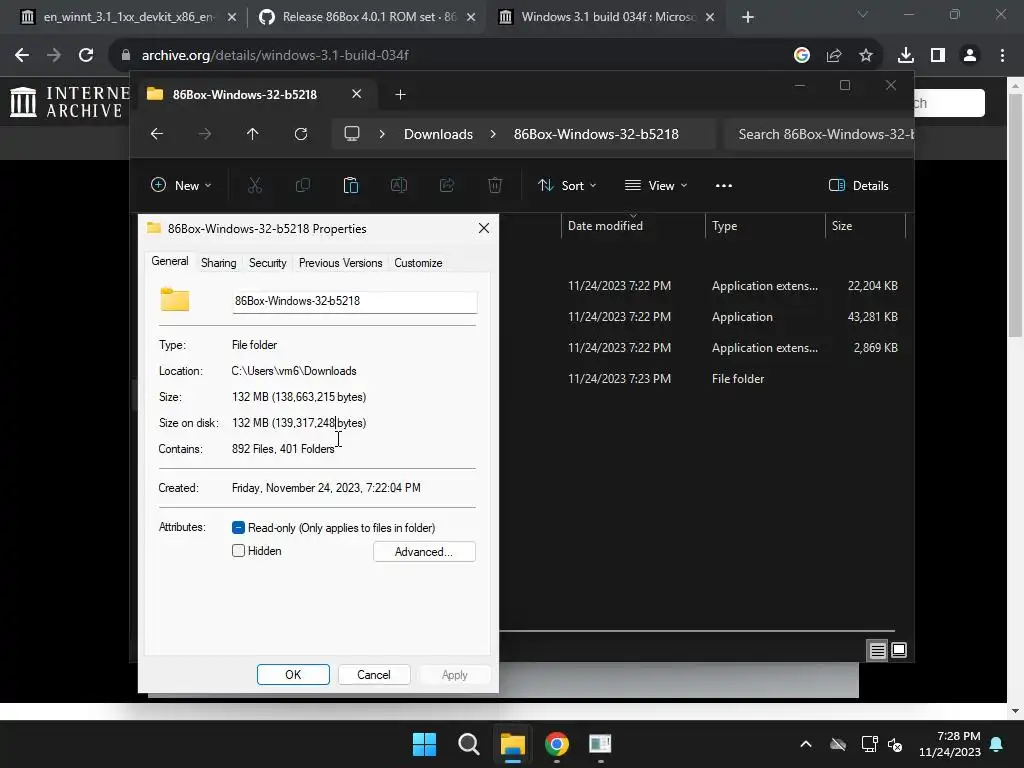
Task: Click the Share icon in Explorer toolbar
Action: 447,185
